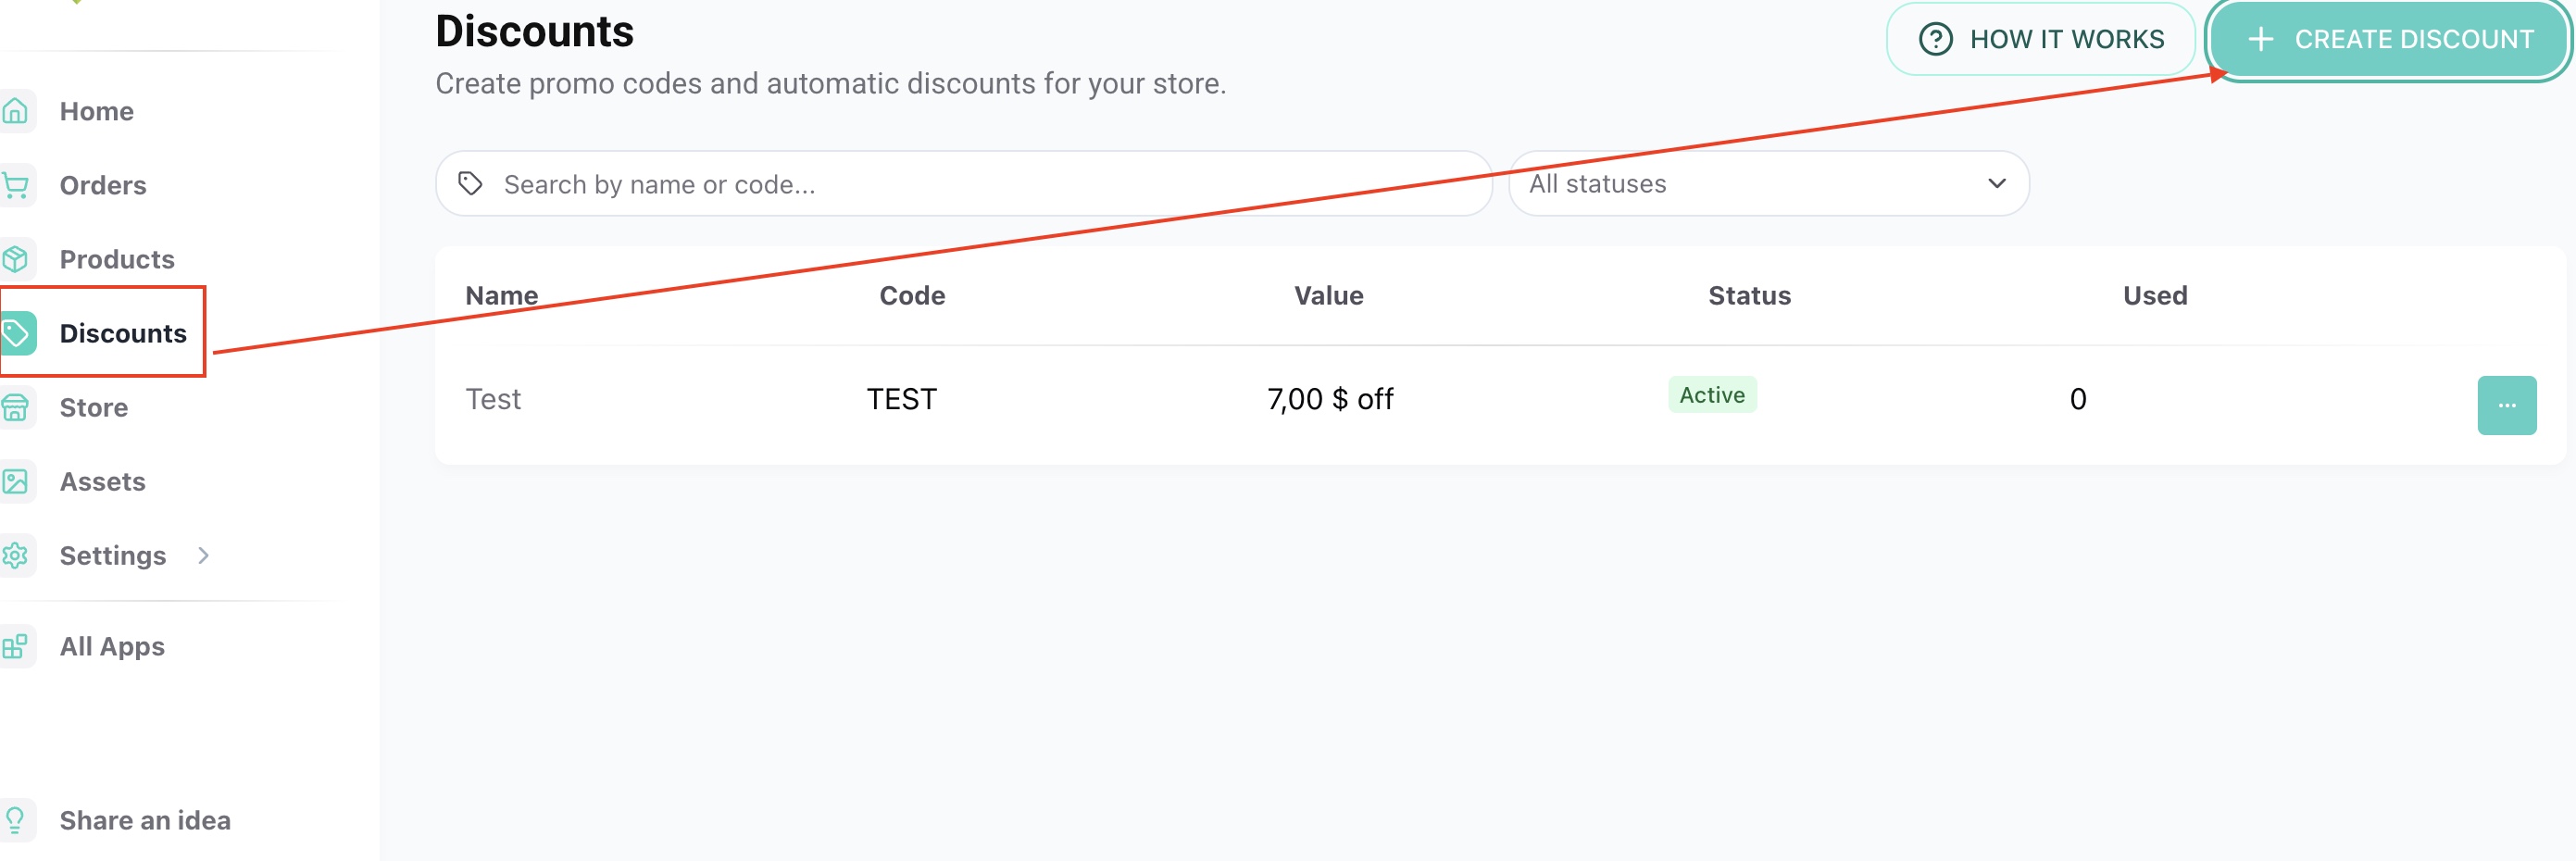Image resolution: width=2576 pixels, height=861 pixels.
Task: Expand the Settings submenu chevron
Action: pos(203,555)
